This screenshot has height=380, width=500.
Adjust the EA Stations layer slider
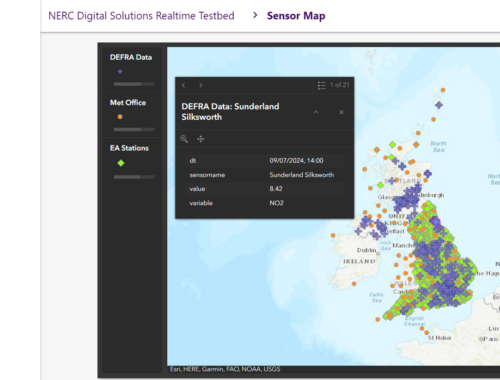[134, 177]
